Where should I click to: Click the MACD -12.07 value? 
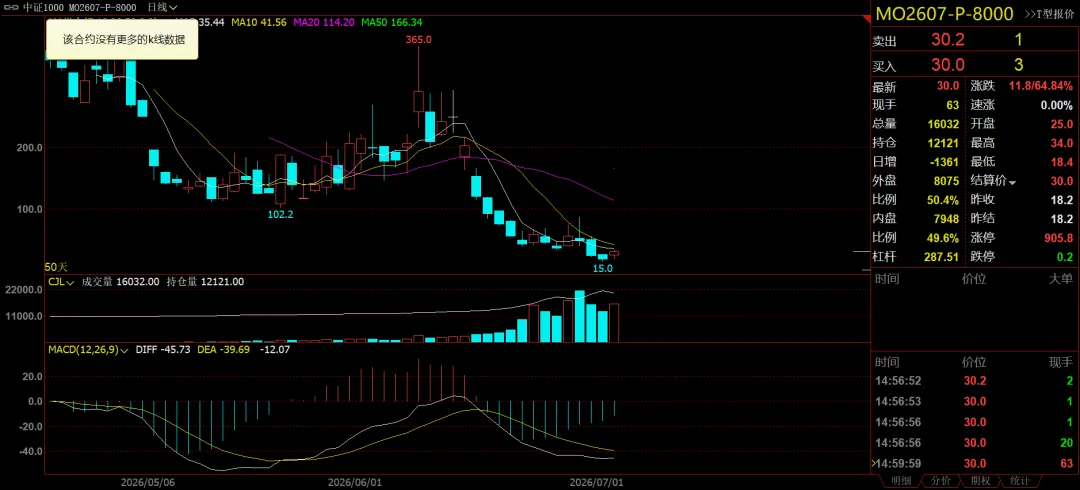point(275,349)
